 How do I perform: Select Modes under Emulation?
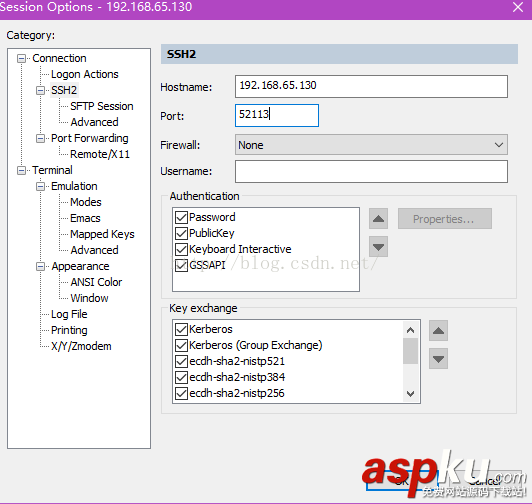pyautogui.click(x=86, y=202)
